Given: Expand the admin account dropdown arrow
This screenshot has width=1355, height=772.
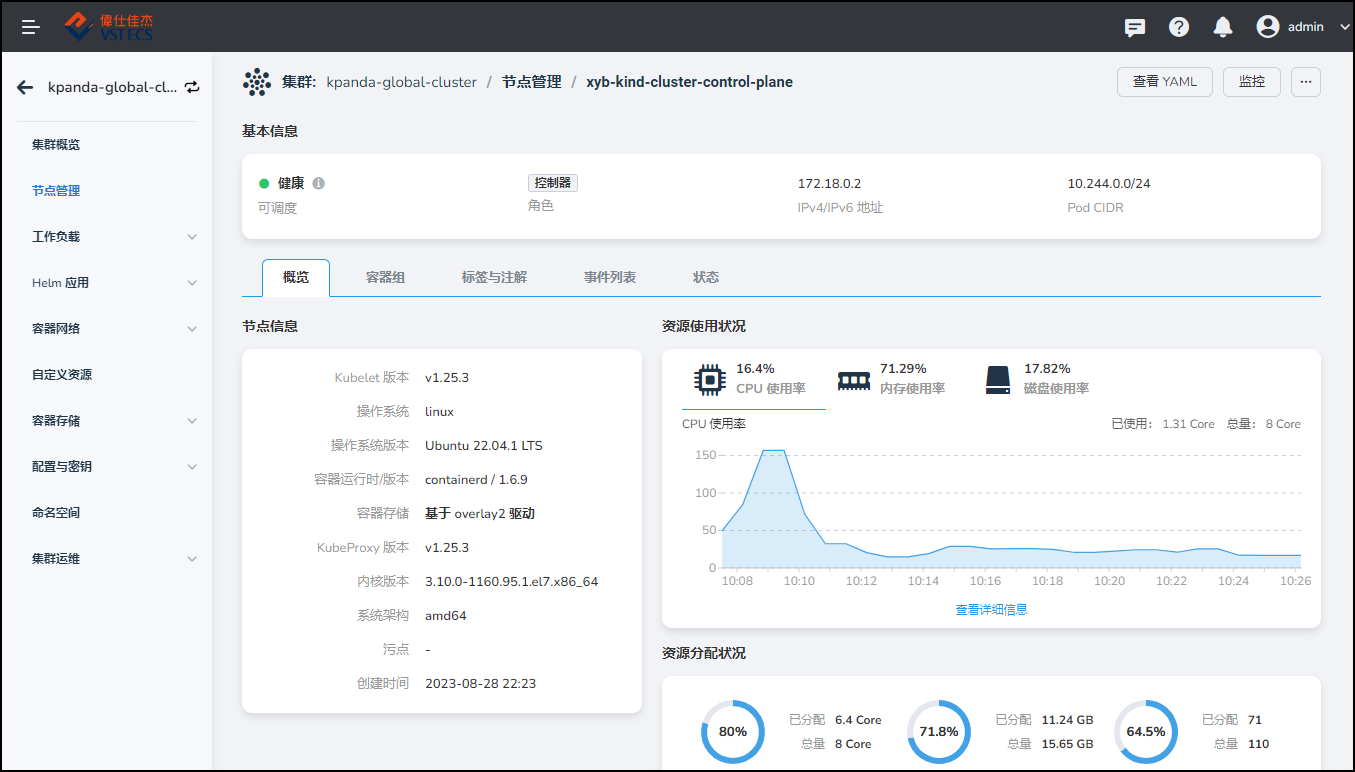Looking at the screenshot, I should pyautogui.click(x=1344, y=27).
